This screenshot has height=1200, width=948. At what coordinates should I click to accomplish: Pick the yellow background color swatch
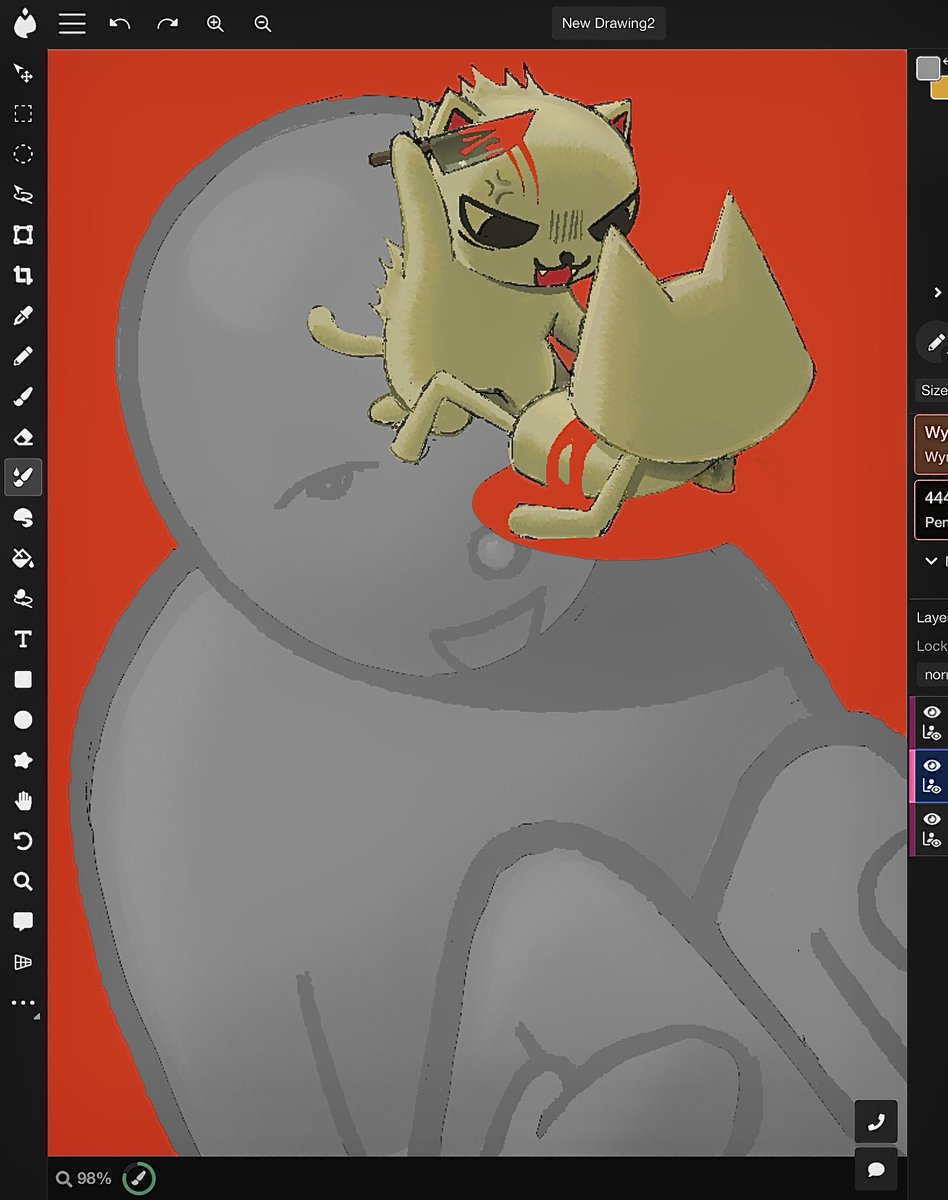click(x=940, y=89)
